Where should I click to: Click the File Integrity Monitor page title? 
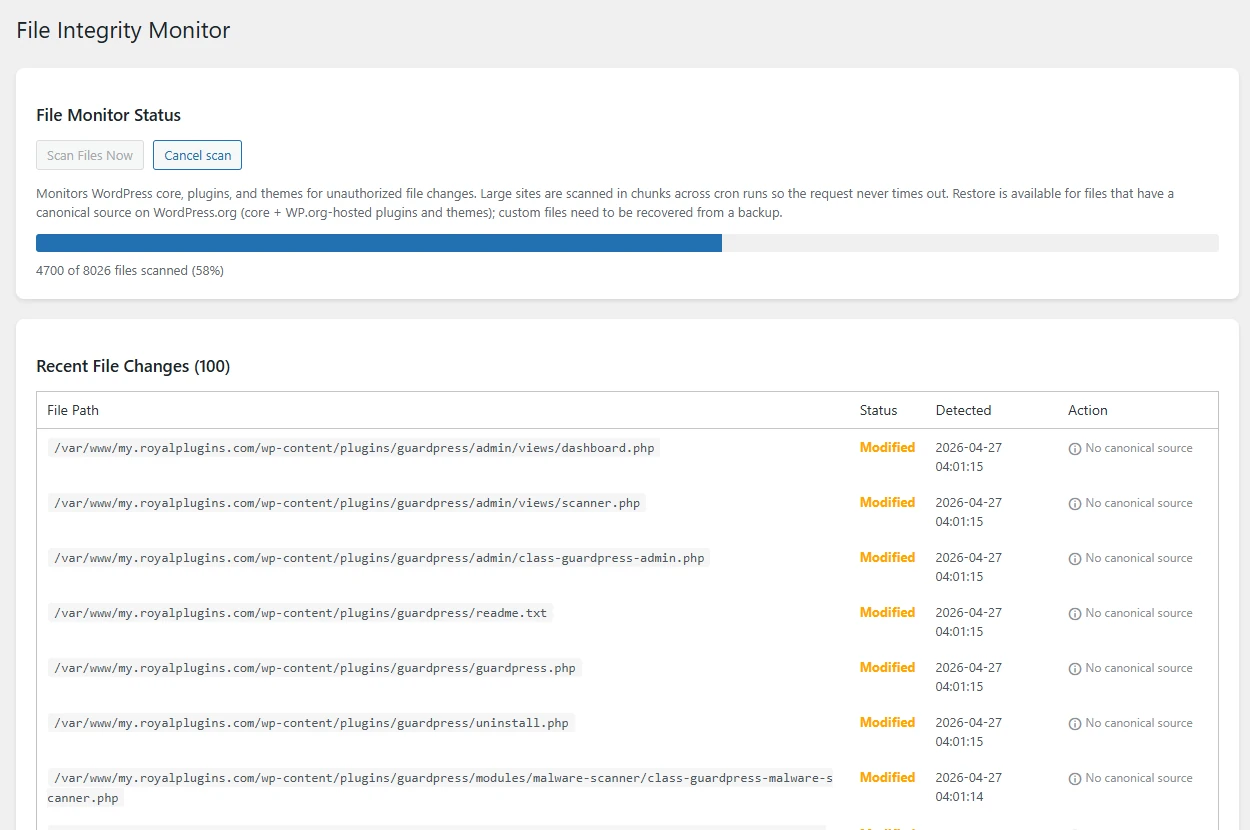123,31
